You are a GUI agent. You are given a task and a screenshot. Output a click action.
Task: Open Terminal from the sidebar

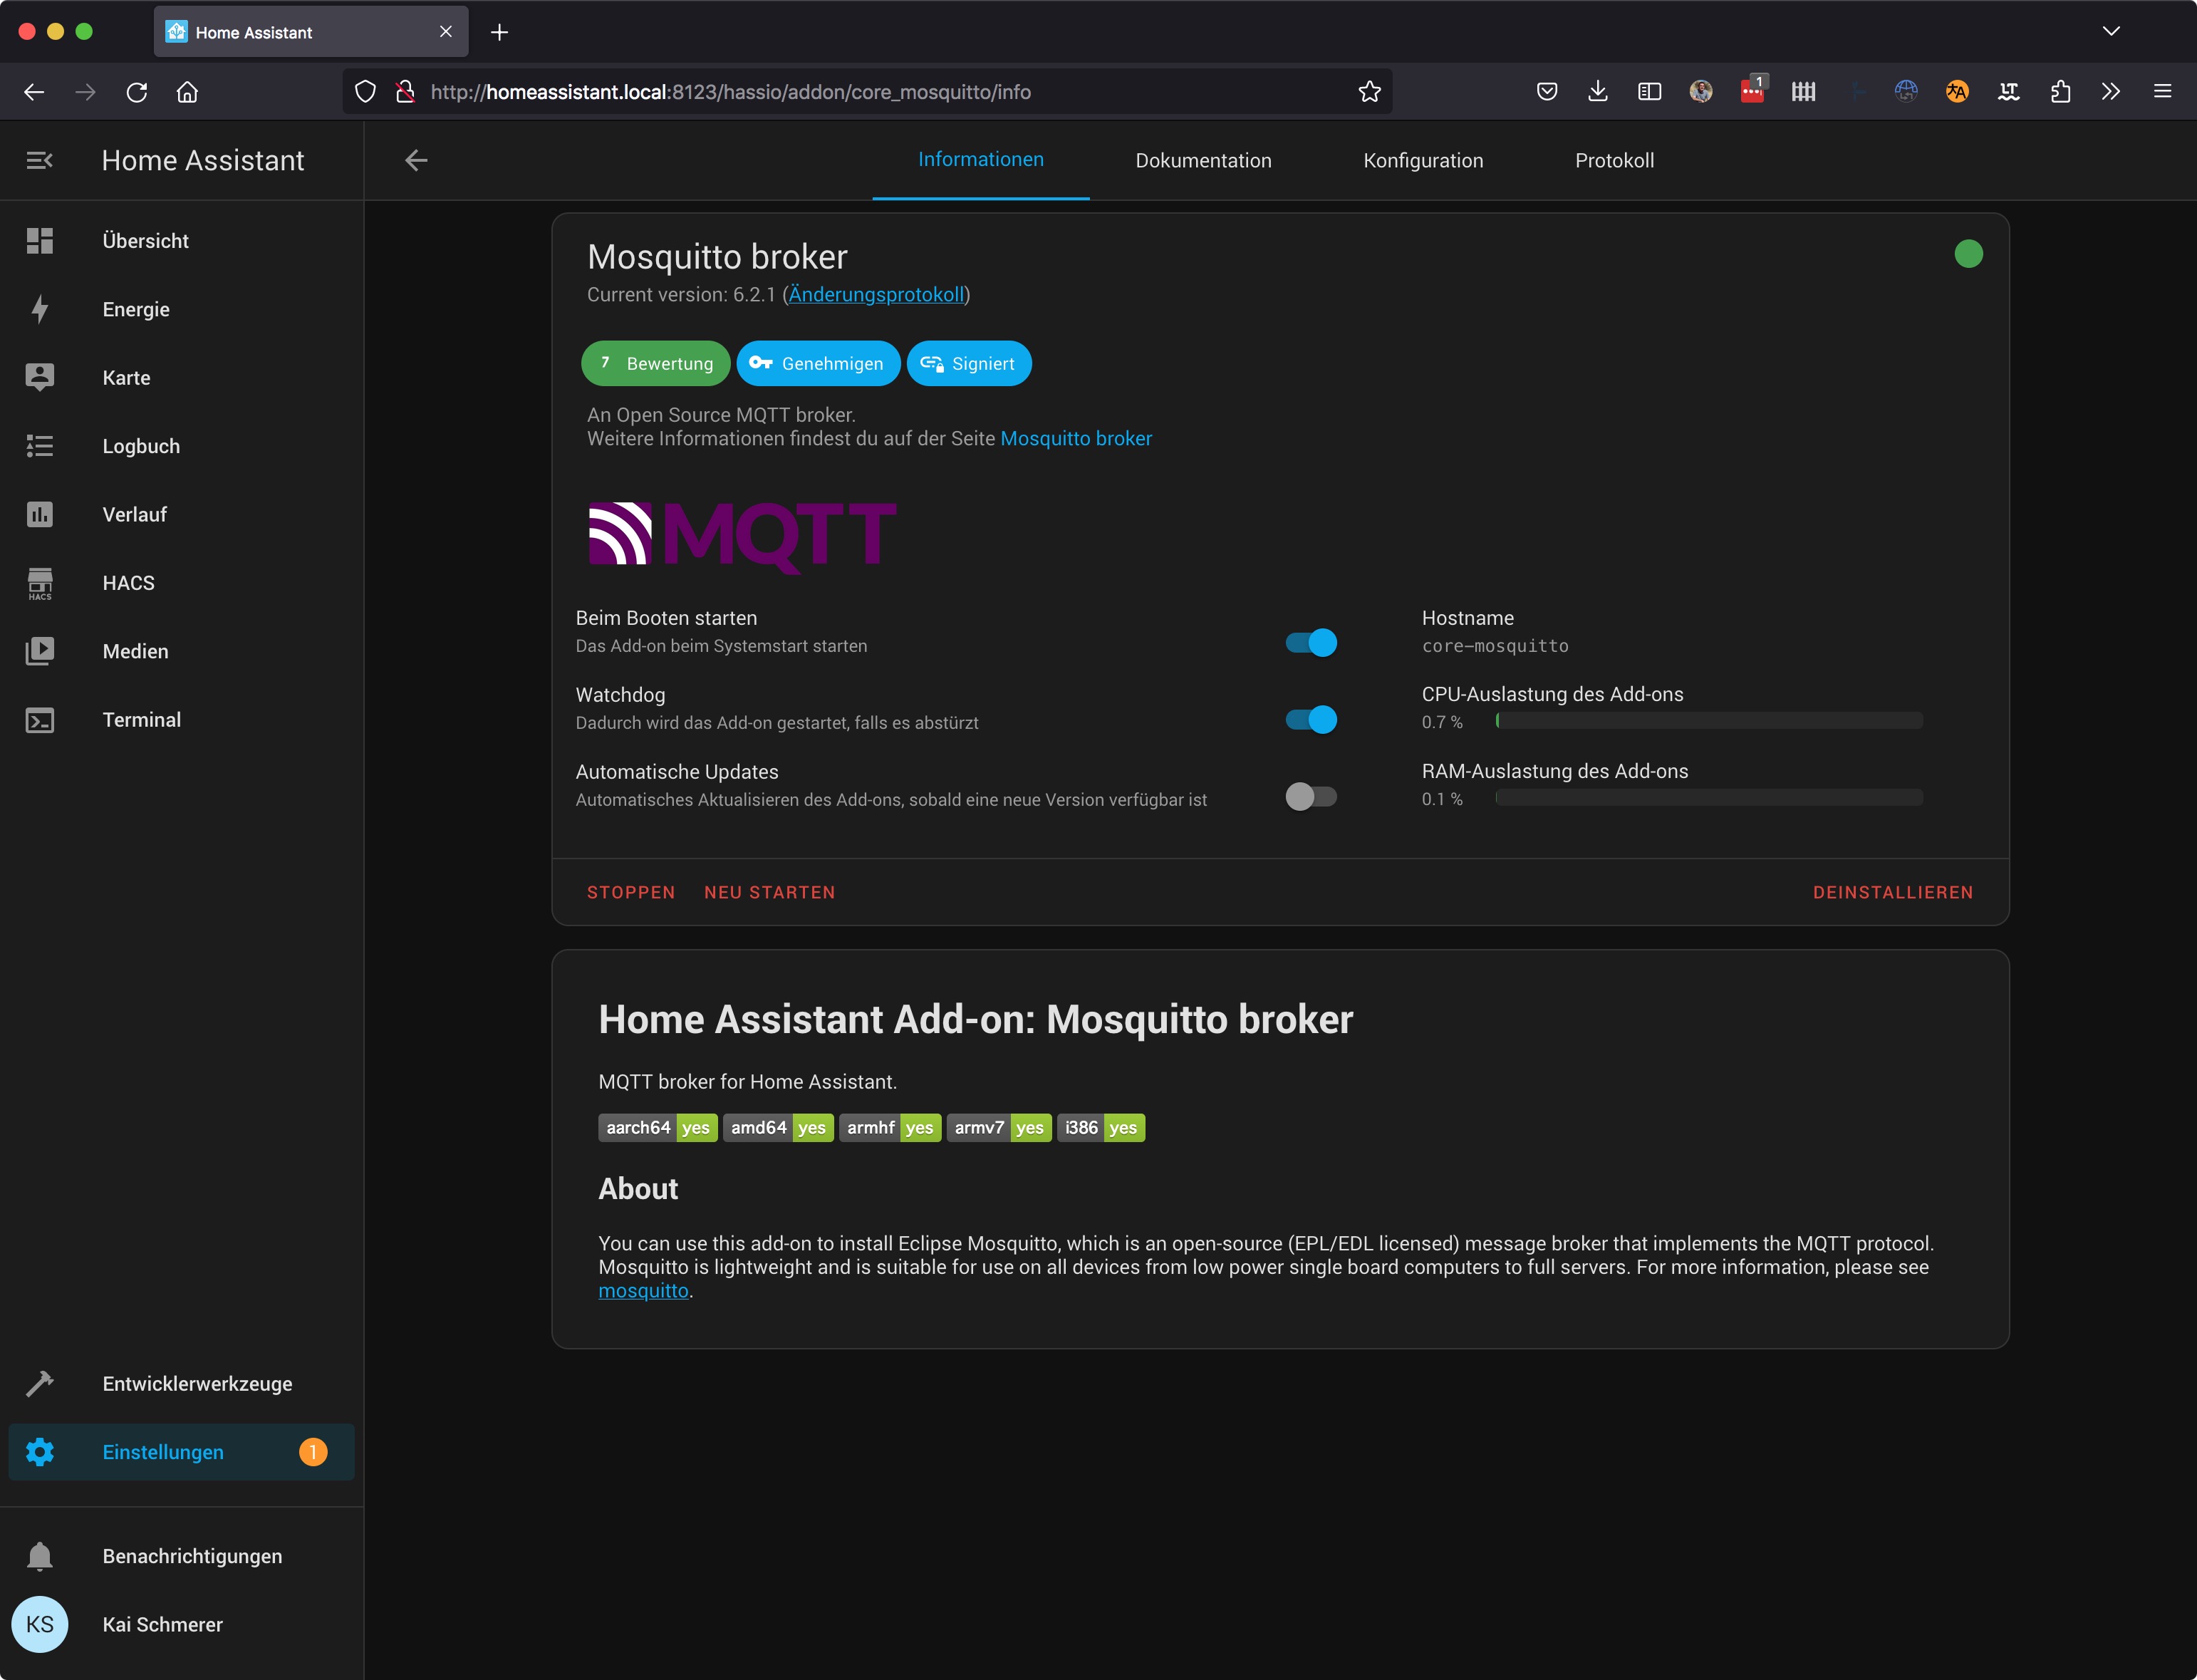pos(141,720)
